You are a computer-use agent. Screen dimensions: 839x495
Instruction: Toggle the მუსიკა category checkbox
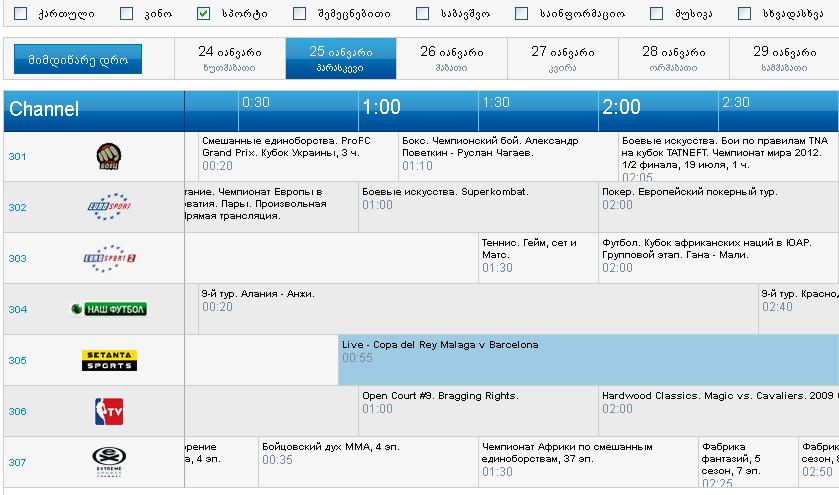[656, 13]
